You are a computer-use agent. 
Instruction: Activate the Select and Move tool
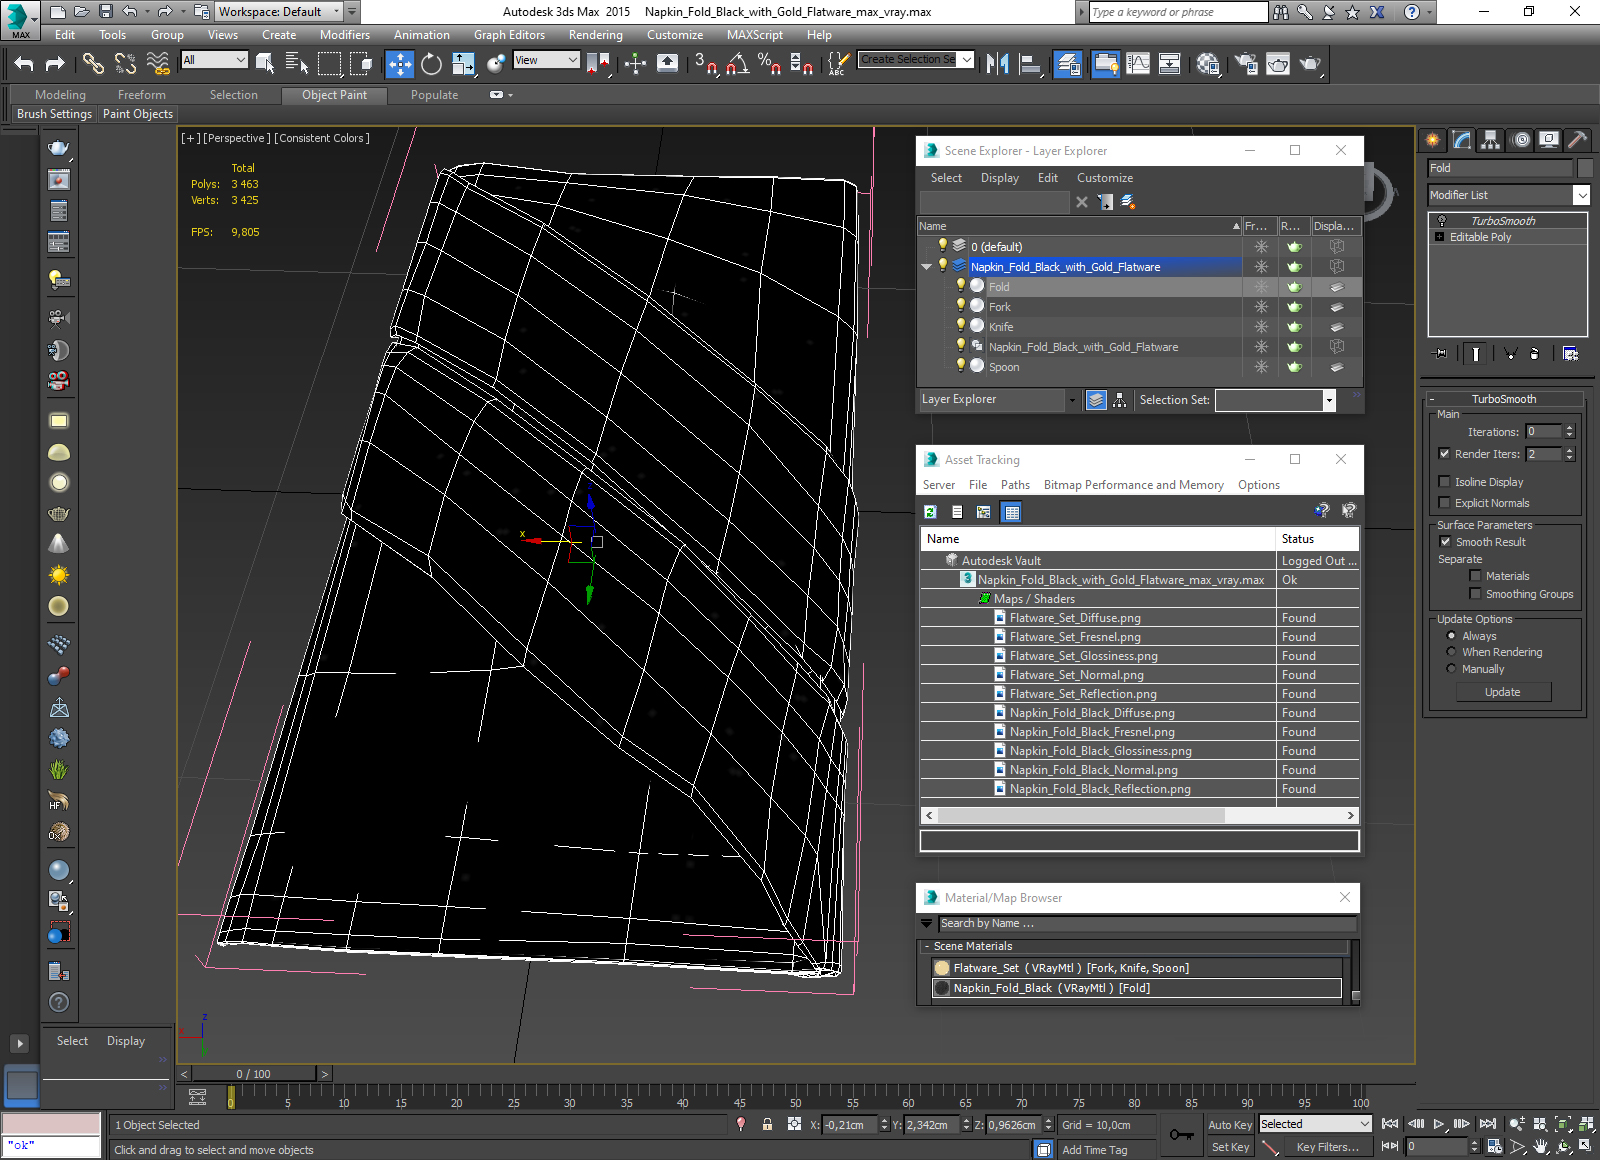399,64
